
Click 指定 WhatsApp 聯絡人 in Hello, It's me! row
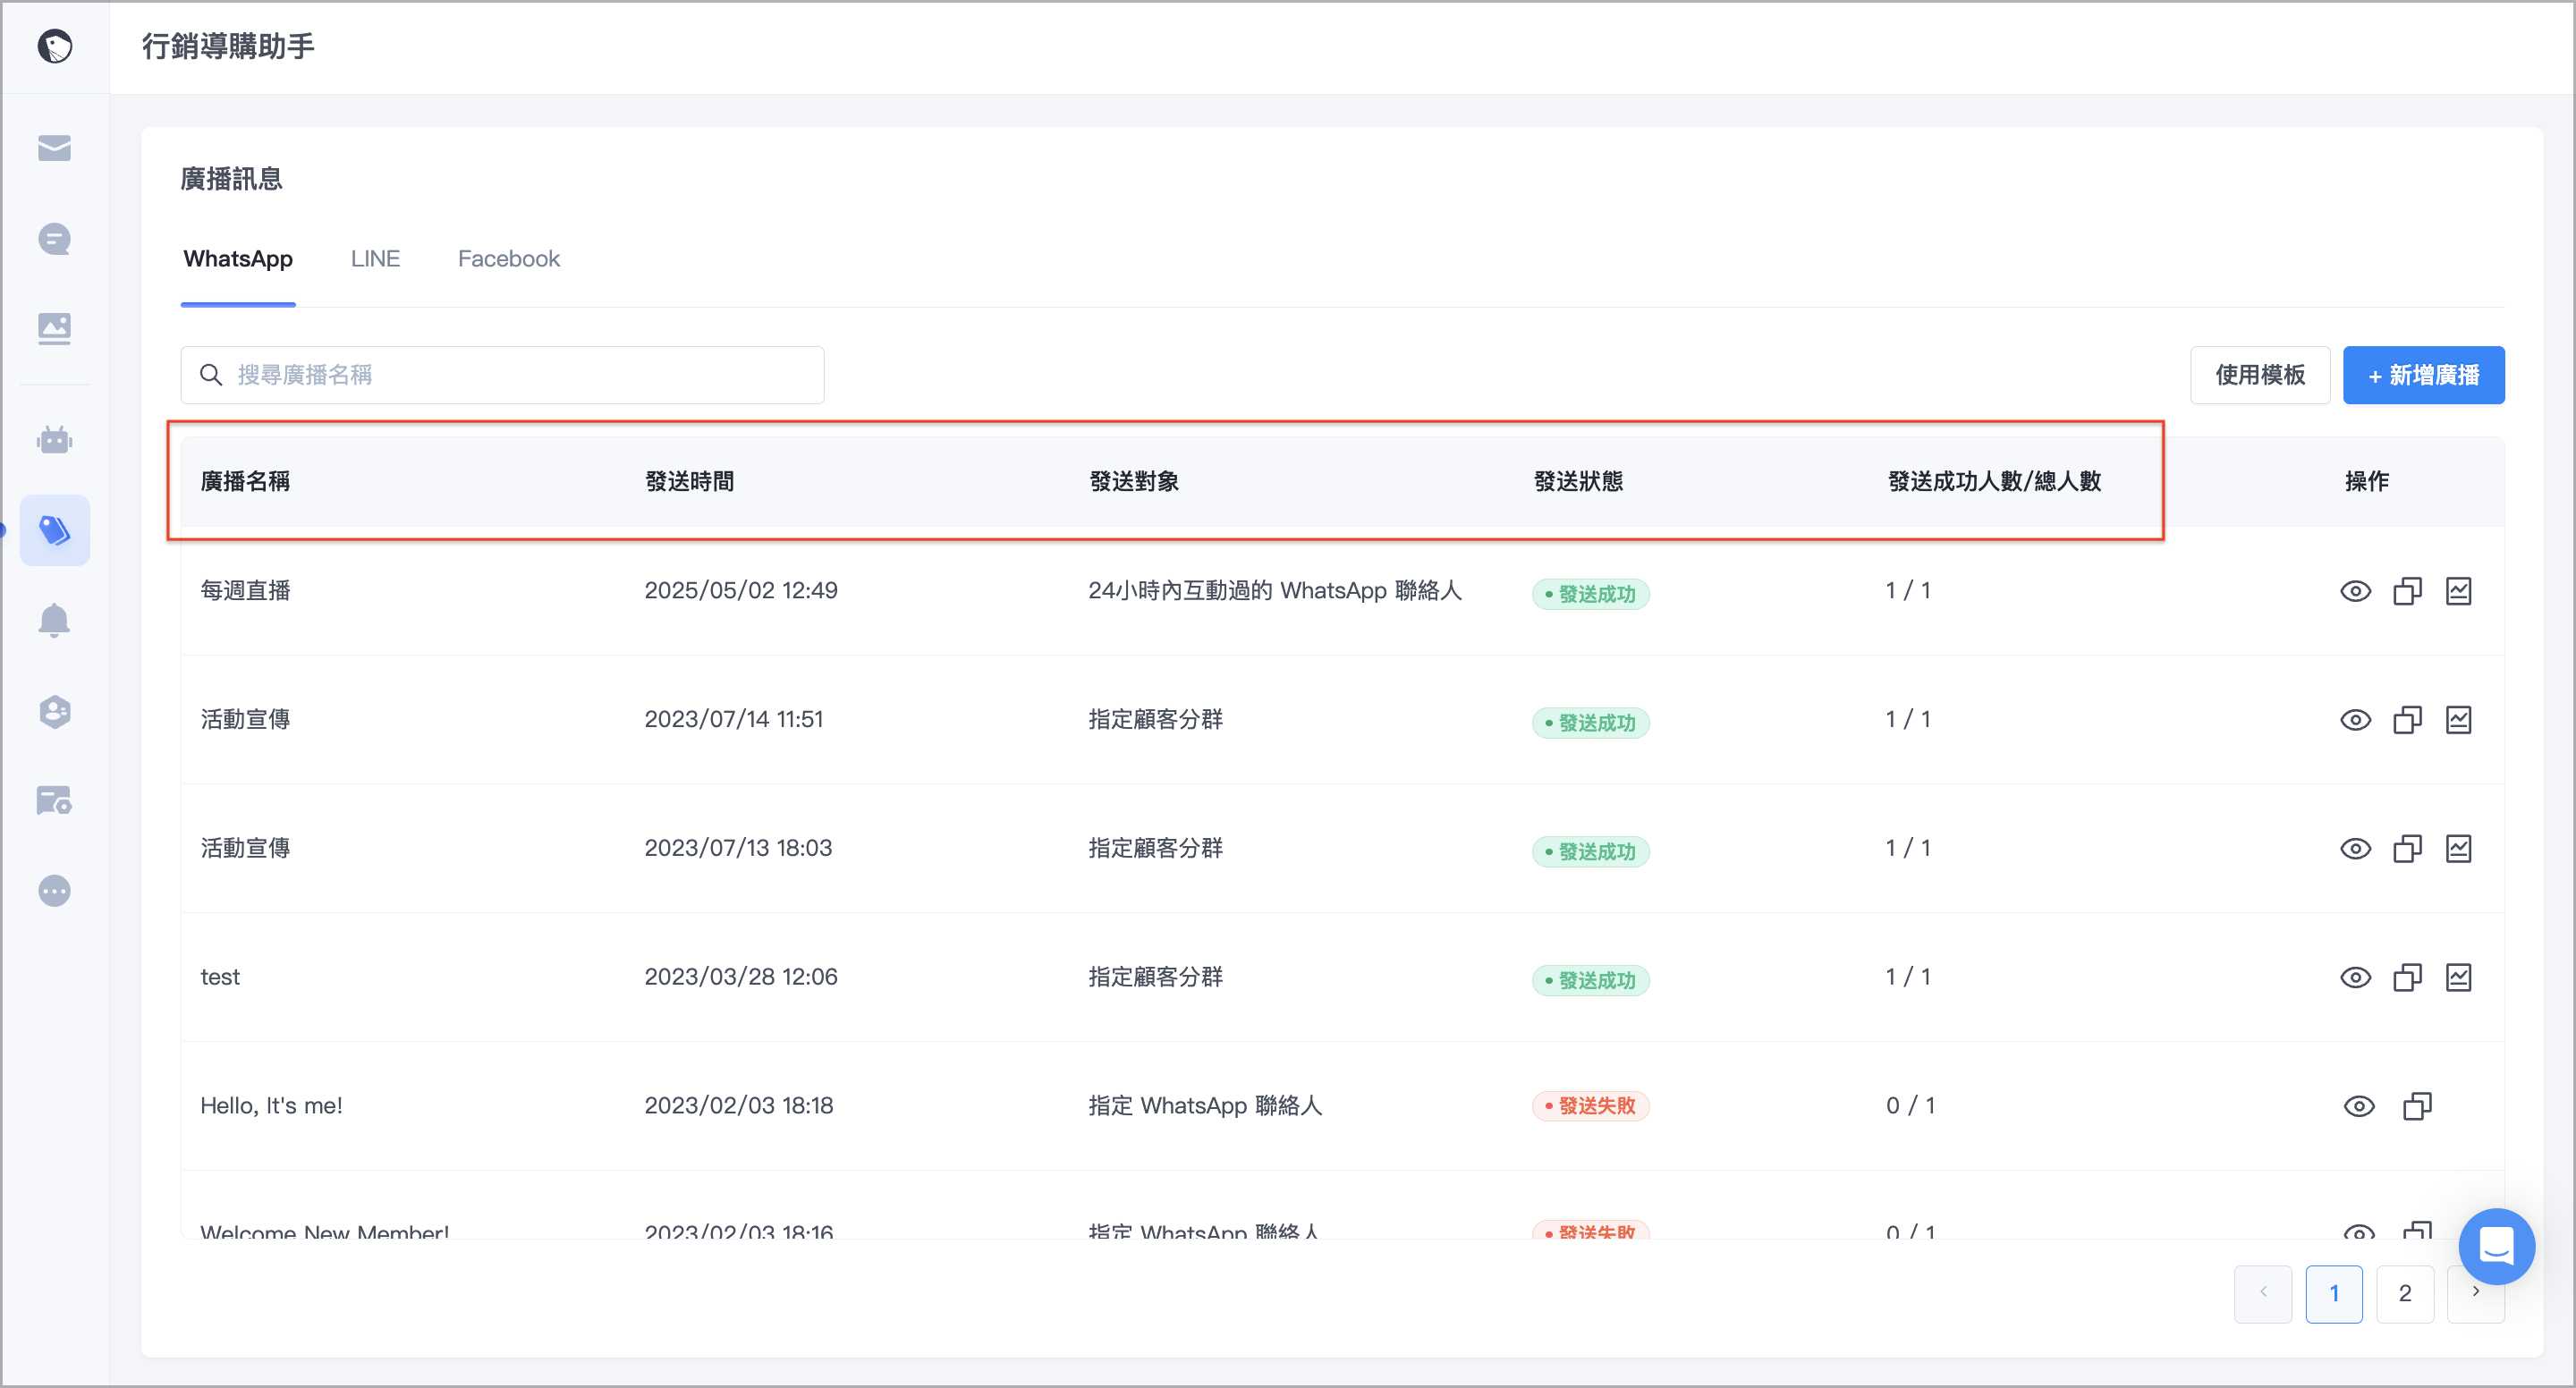pyautogui.click(x=1205, y=1106)
